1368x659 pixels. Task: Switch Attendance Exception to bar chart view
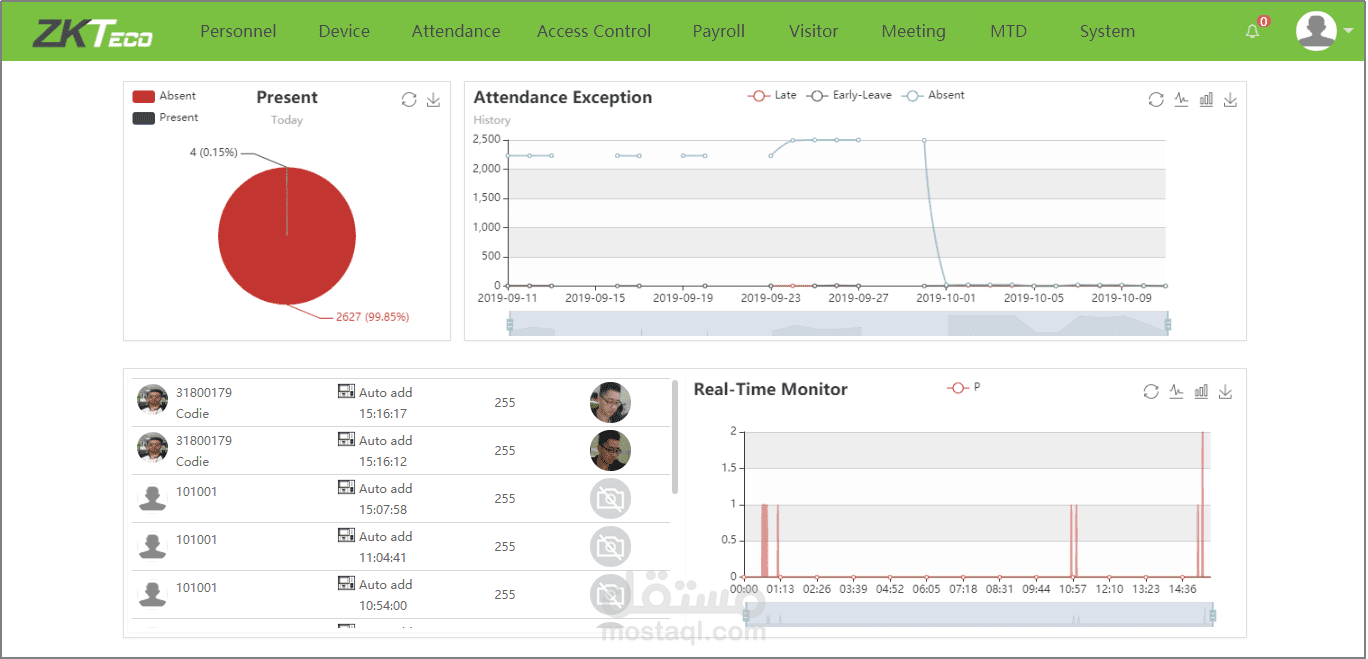[1206, 99]
